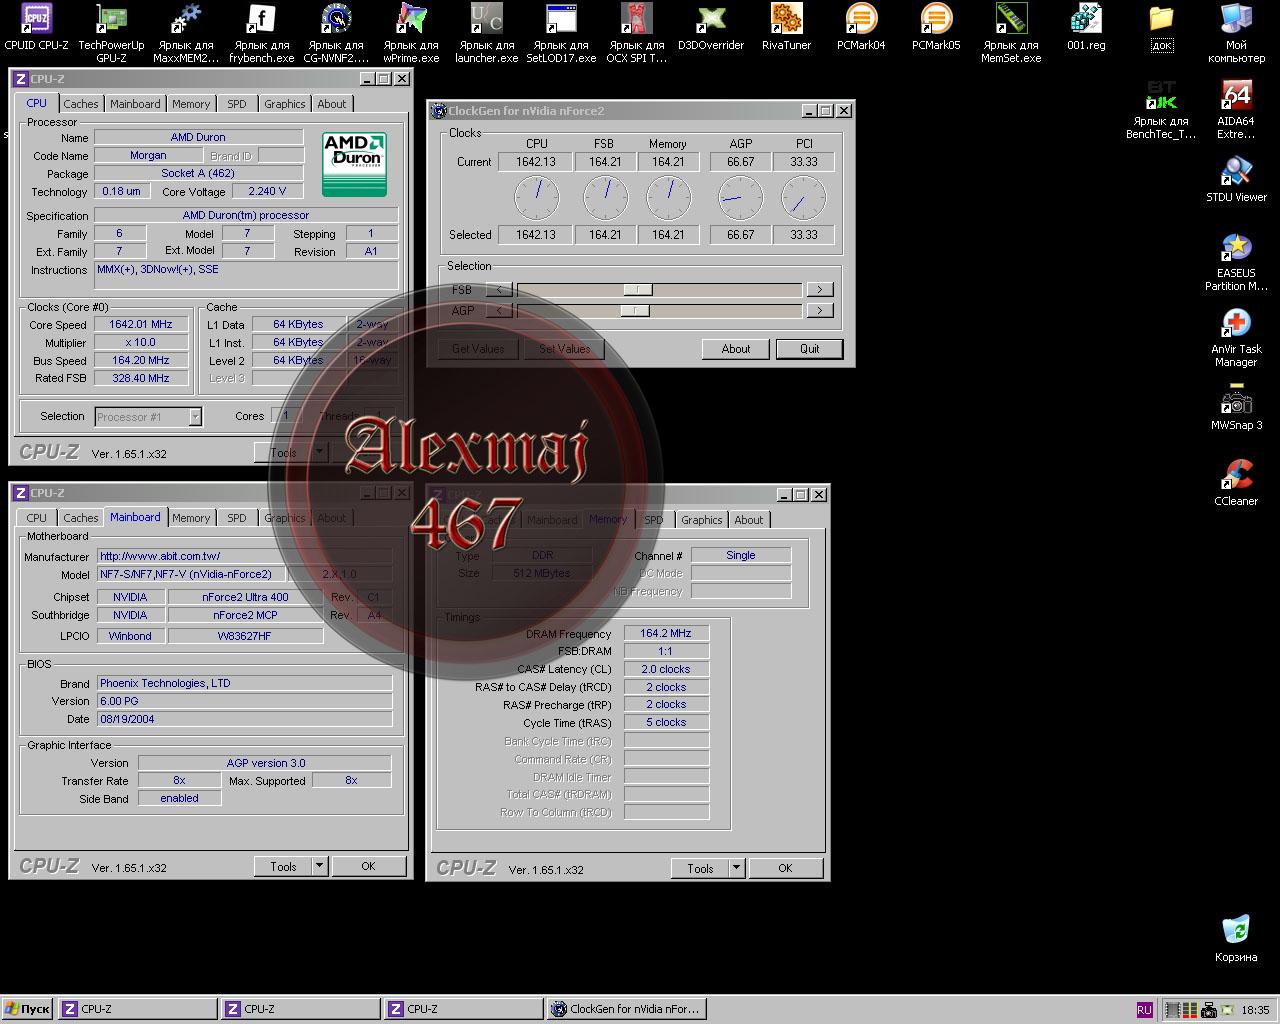Open the About tab in top CPU-Z window
This screenshot has width=1280, height=1024.
click(332, 104)
